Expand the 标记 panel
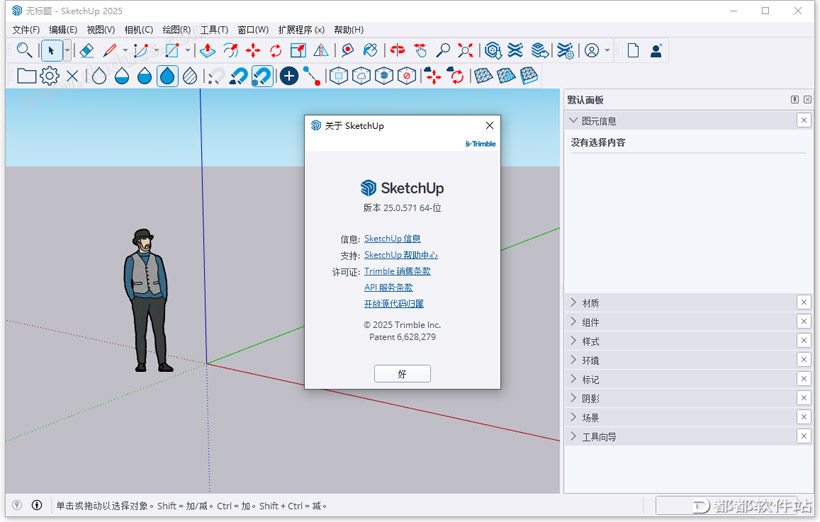Image resolution: width=820 pixels, height=522 pixels. click(574, 379)
